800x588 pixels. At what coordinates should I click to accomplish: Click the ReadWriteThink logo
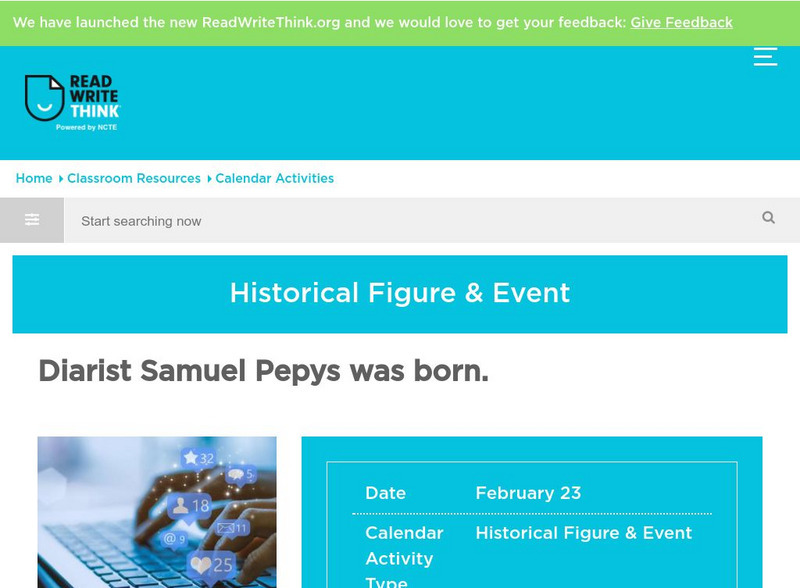(72, 103)
